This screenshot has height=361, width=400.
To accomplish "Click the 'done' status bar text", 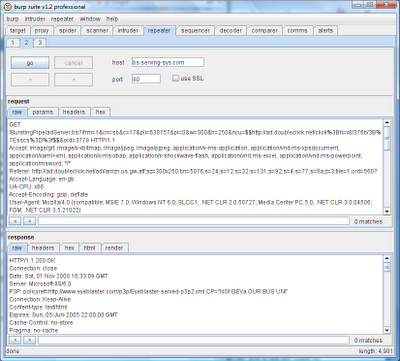I will [13, 351].
